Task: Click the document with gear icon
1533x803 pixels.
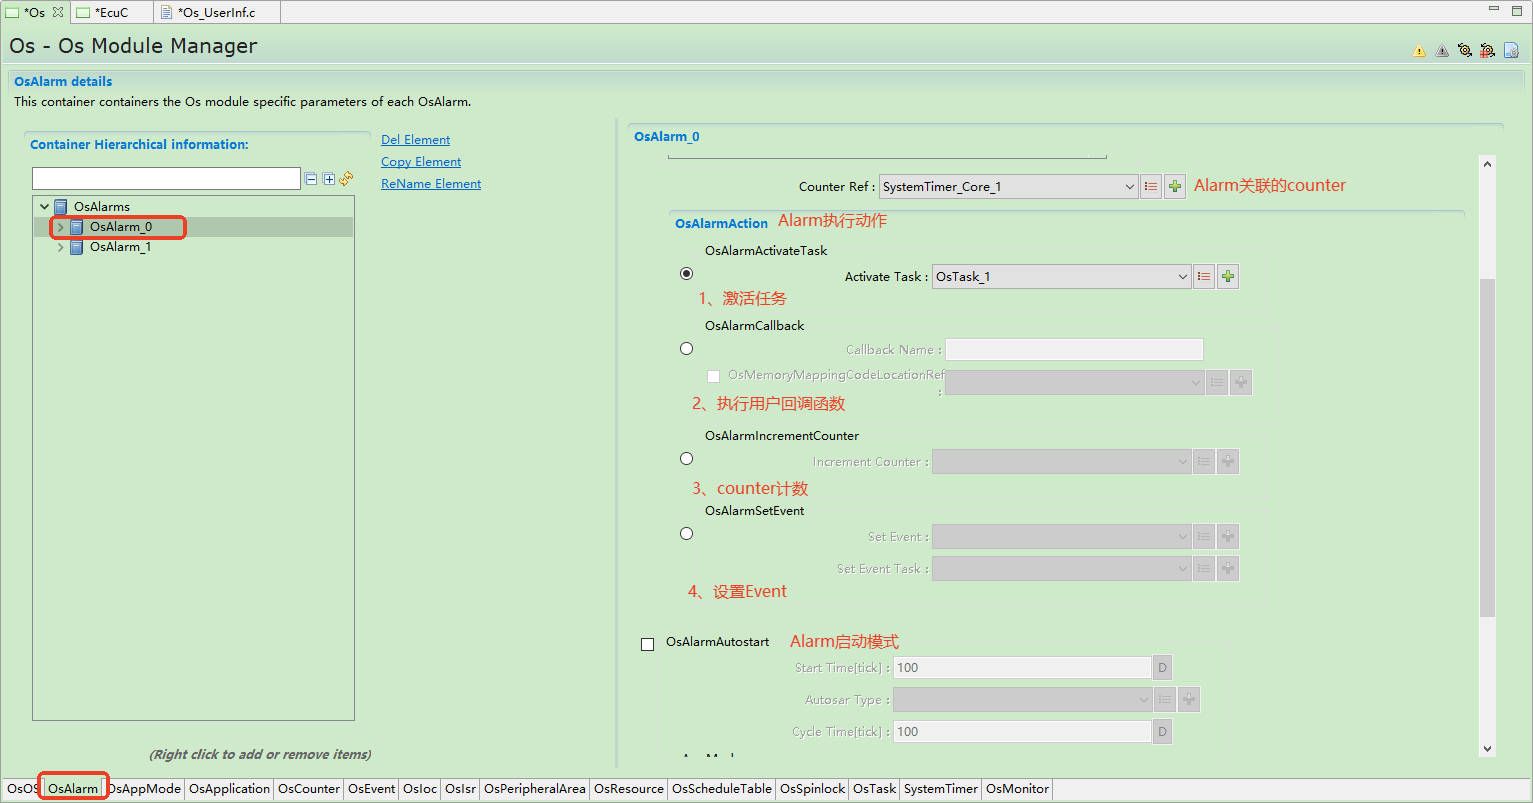Action: click(1511, 50)
